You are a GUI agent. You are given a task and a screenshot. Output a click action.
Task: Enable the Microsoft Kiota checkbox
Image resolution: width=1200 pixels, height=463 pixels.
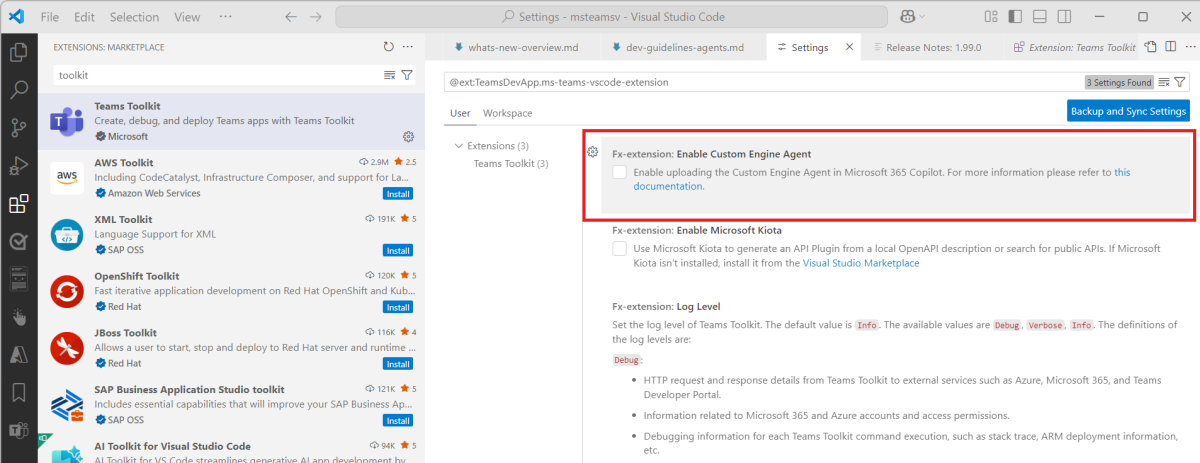point(620,249)
